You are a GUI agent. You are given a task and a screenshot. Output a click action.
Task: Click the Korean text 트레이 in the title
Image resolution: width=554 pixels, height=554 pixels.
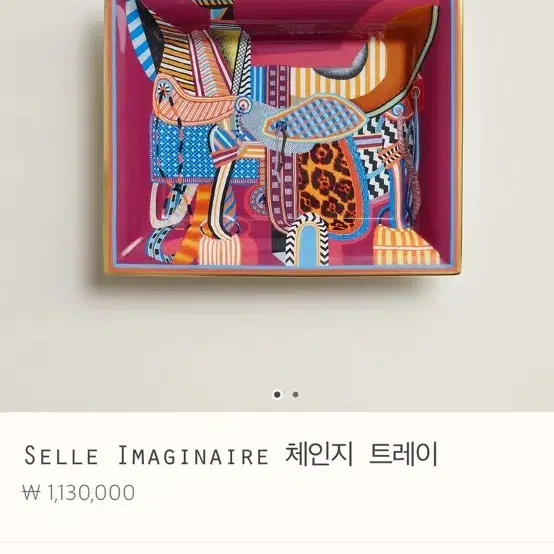tap(403, 454)
